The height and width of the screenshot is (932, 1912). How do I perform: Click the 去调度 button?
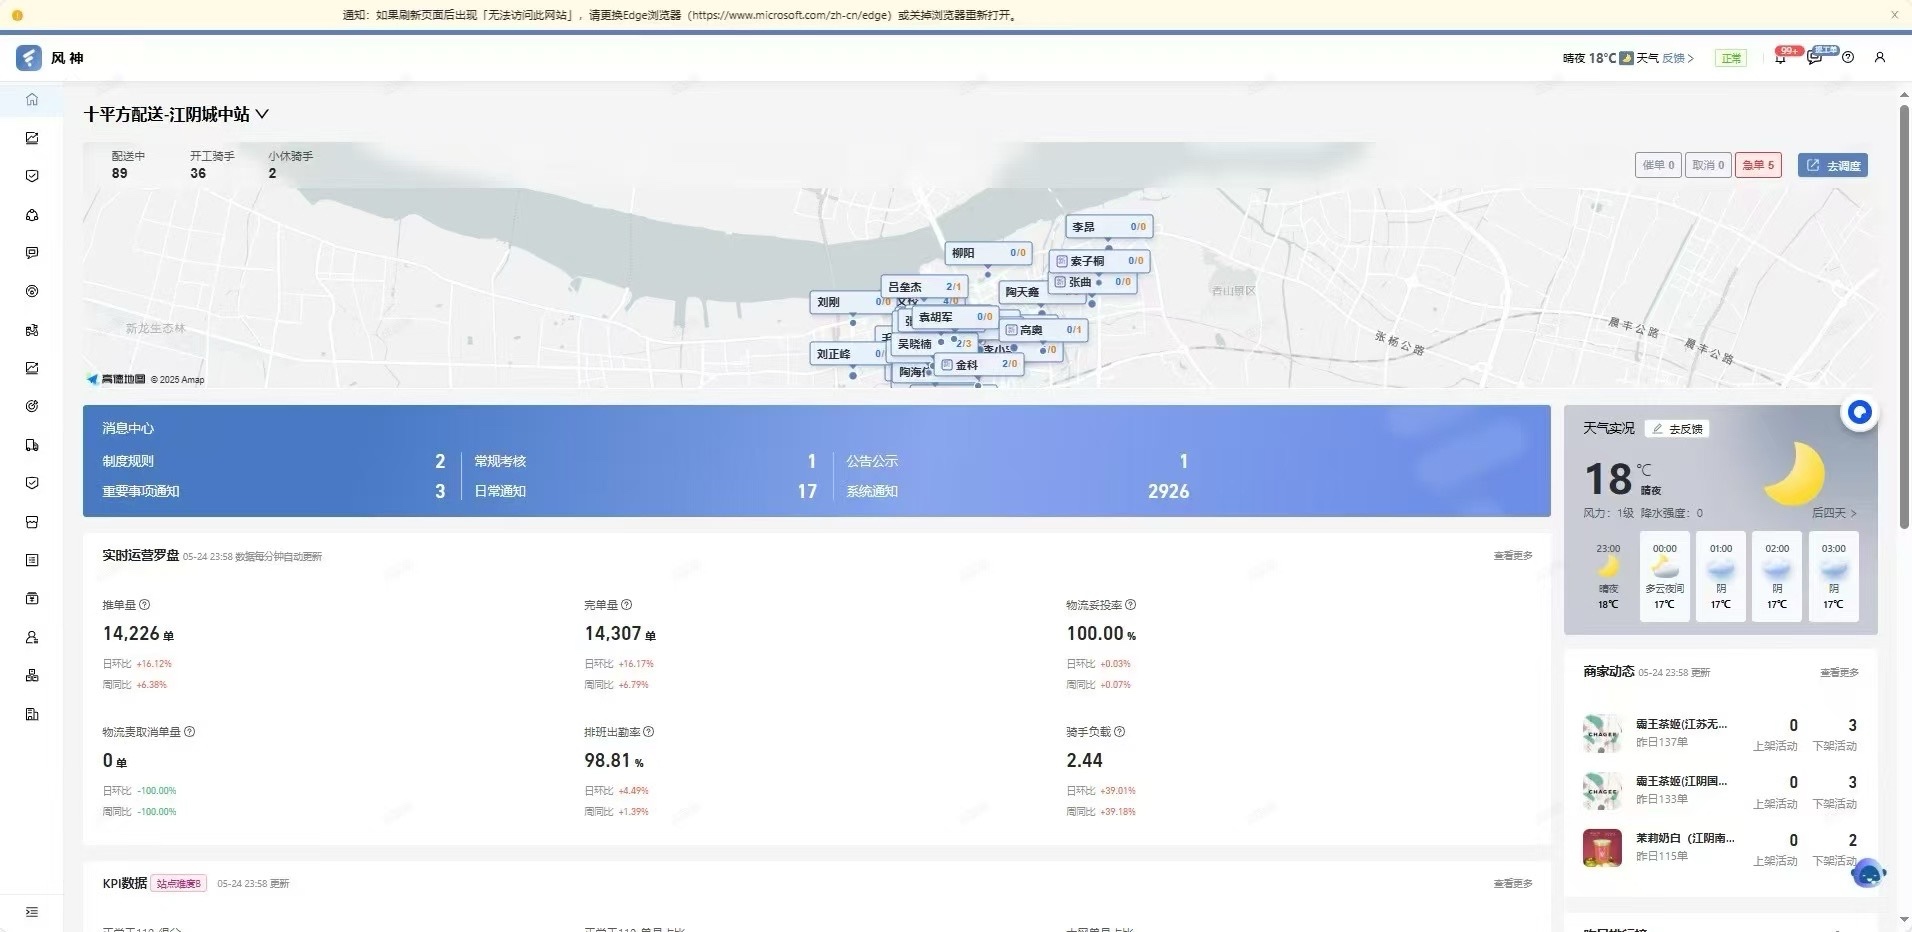(x=1833, y=166)
